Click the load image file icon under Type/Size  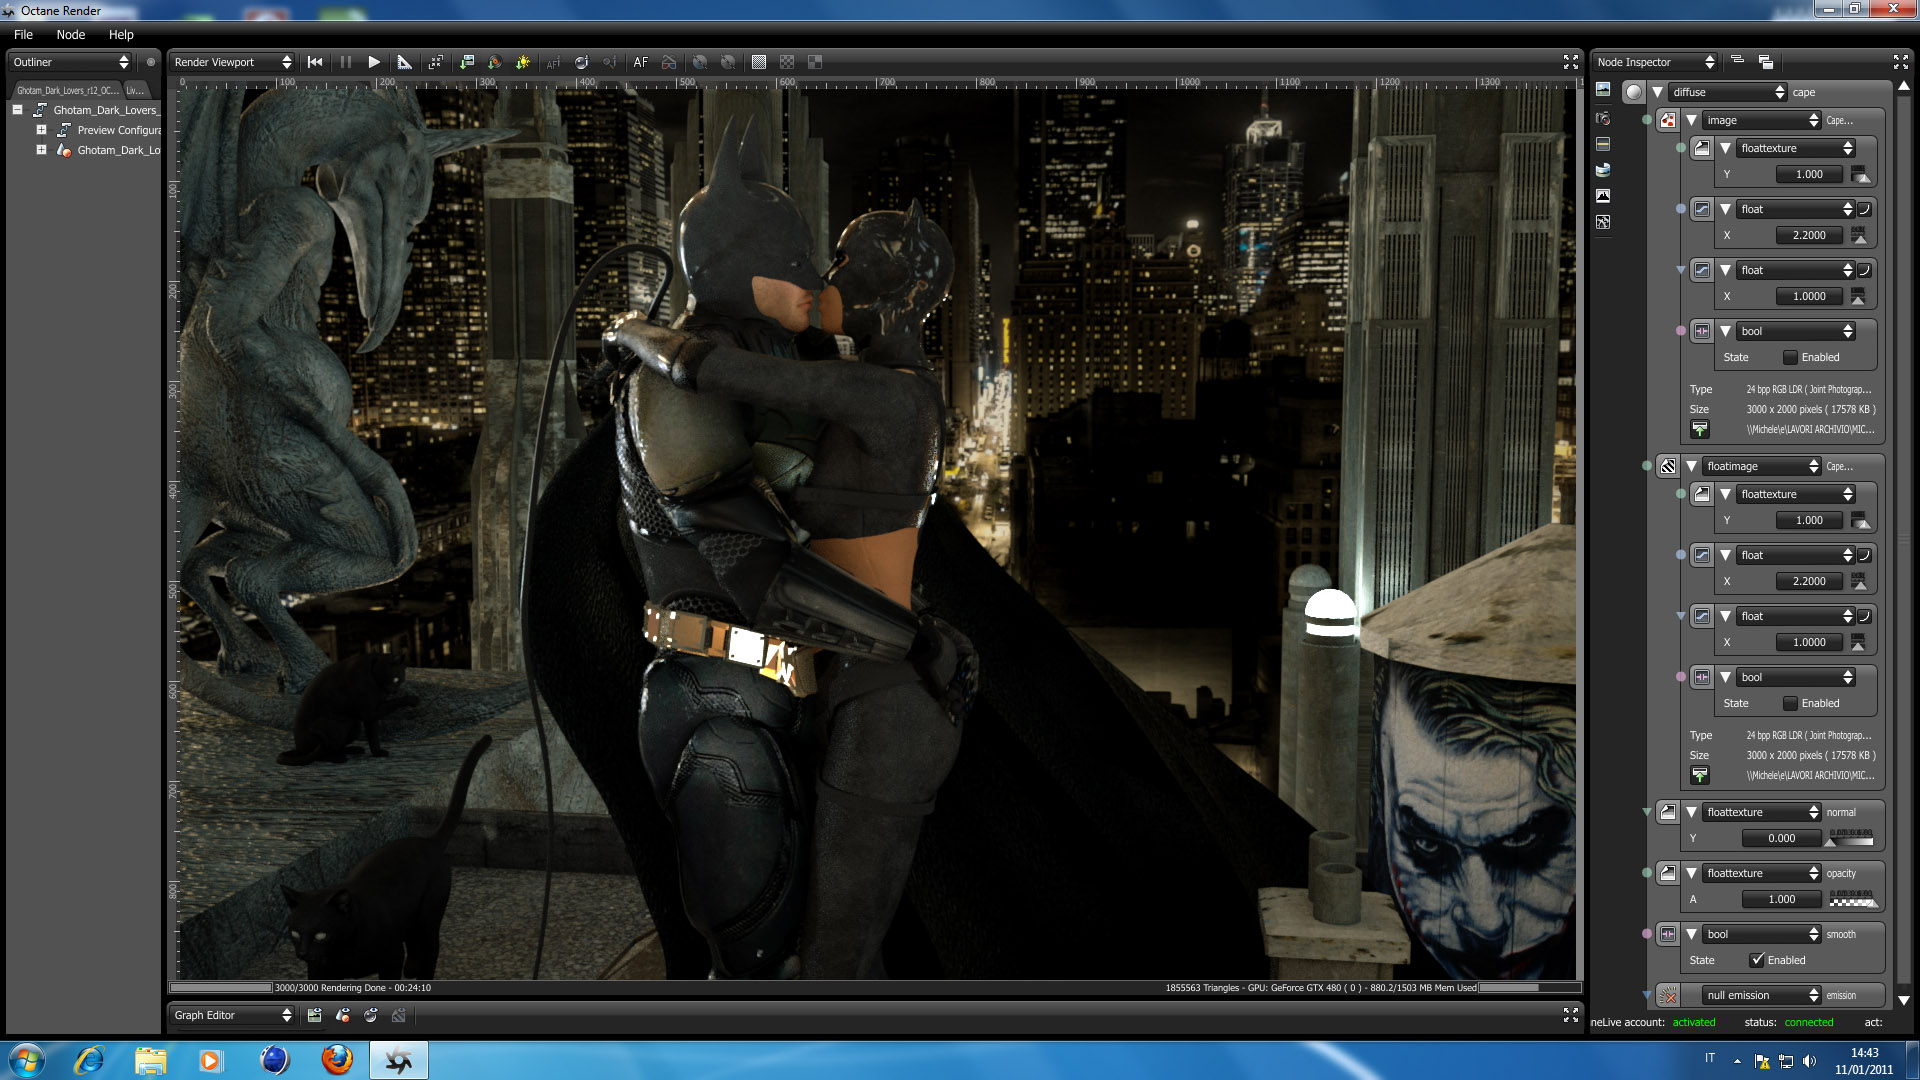pyautogui.click(x=1700, y=430)
